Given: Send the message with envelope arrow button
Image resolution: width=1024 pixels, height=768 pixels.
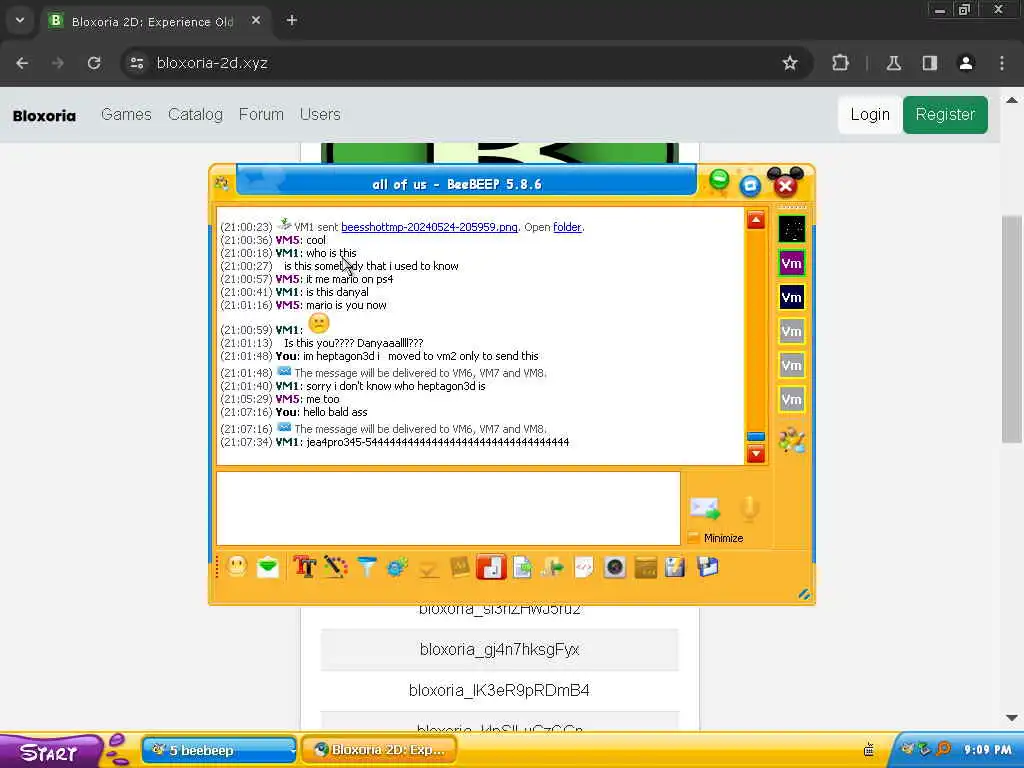Looking at the screenshot, I should click(705, 508).
